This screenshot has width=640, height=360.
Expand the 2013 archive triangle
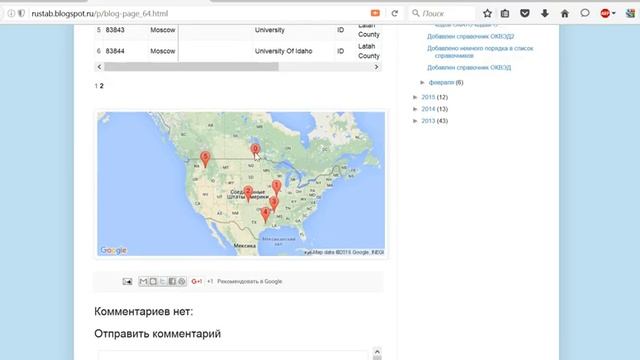tap(416, 121)
